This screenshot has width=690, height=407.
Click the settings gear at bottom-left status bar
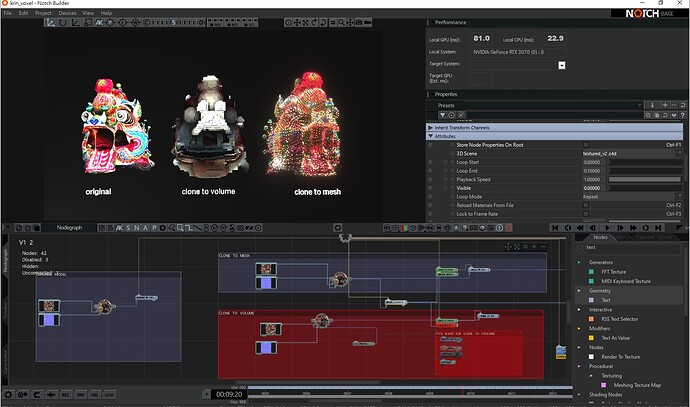coord(8,395)
